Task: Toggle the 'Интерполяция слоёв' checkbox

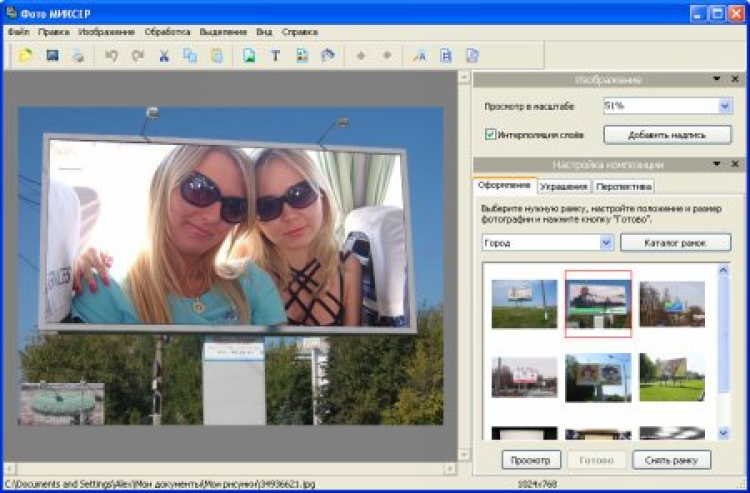Action: [x=490, y=134]
